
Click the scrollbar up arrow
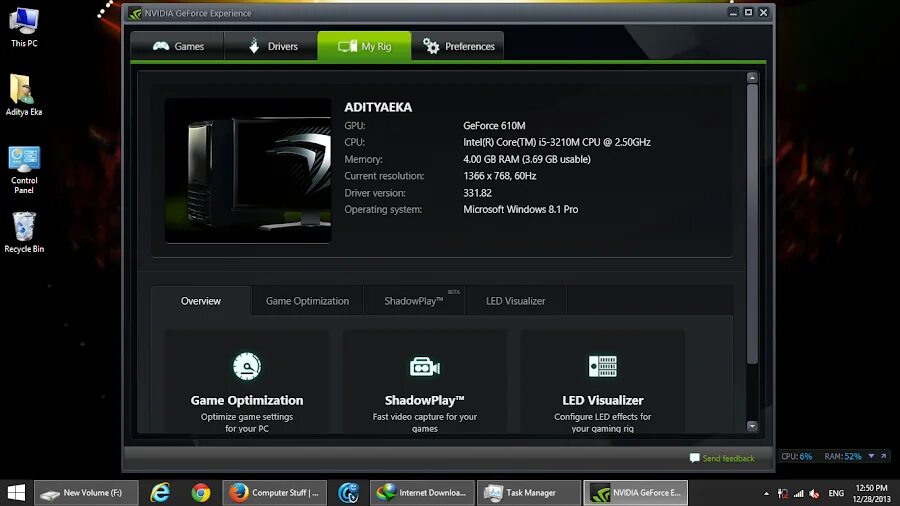pyautogui.click(x=752, y=77)
